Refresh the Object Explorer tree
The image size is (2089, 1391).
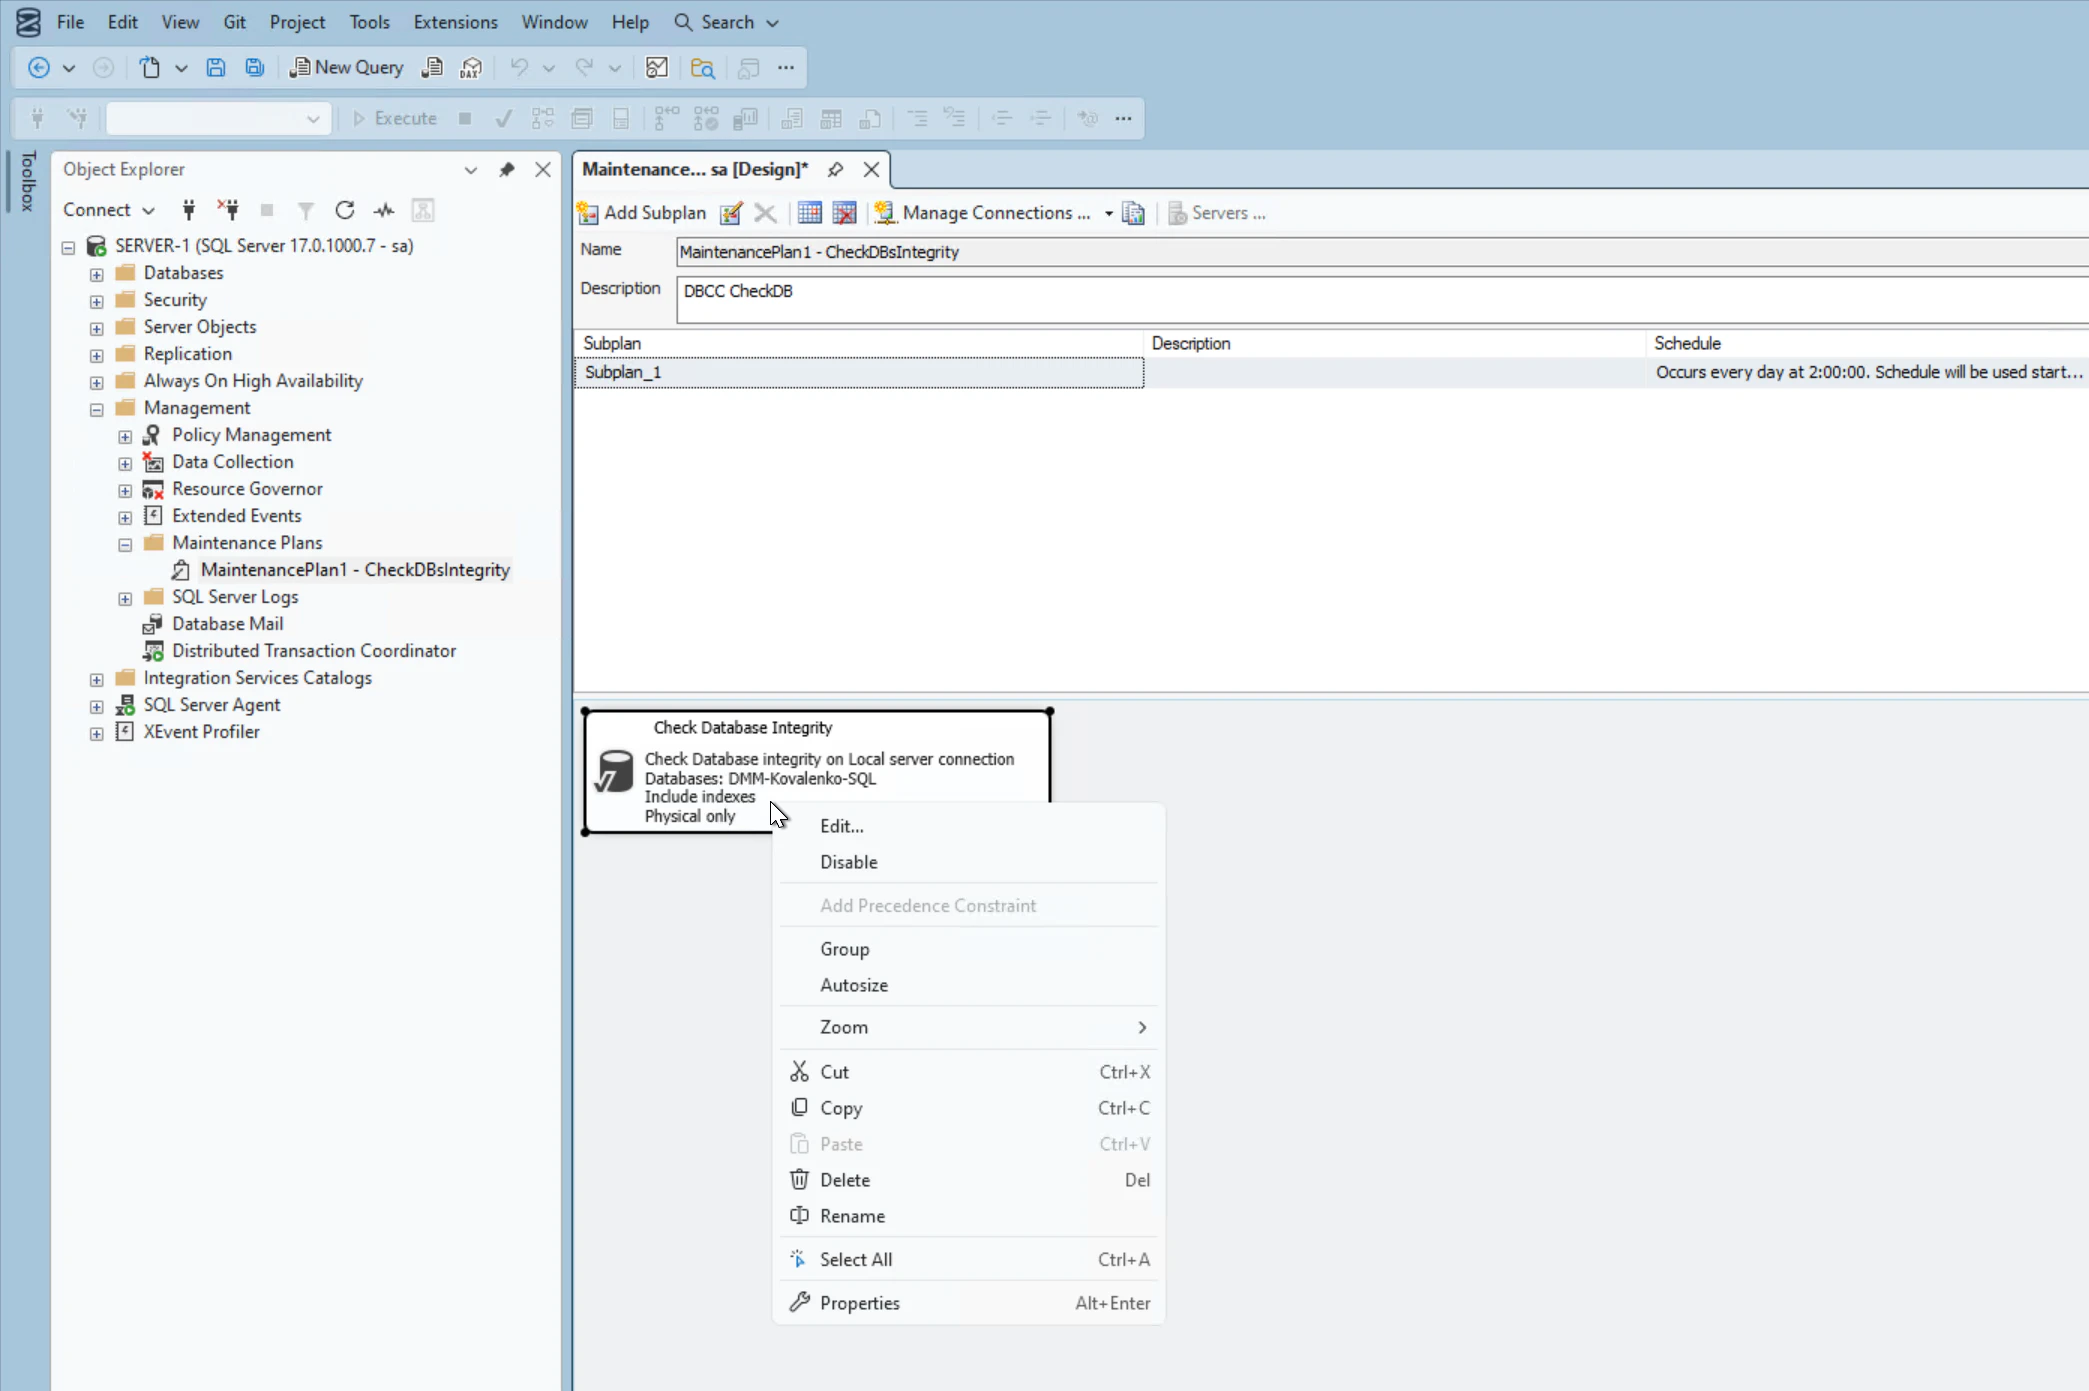point(345,210)
